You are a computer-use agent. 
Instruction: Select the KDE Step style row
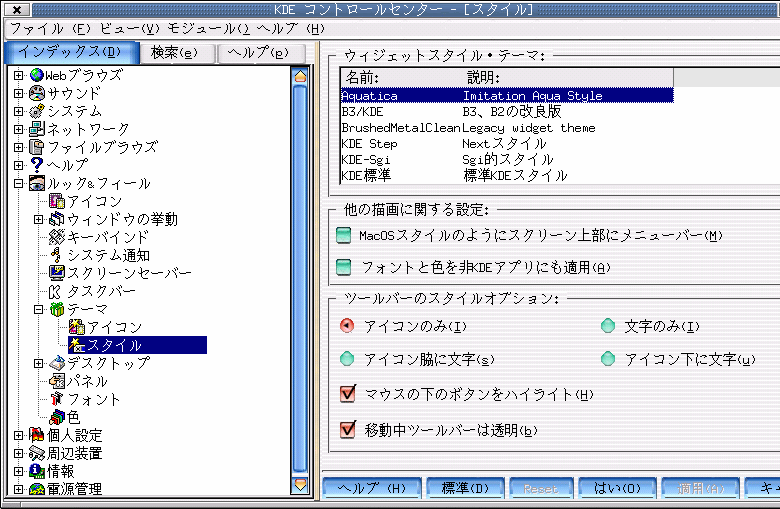click(507, 143)
